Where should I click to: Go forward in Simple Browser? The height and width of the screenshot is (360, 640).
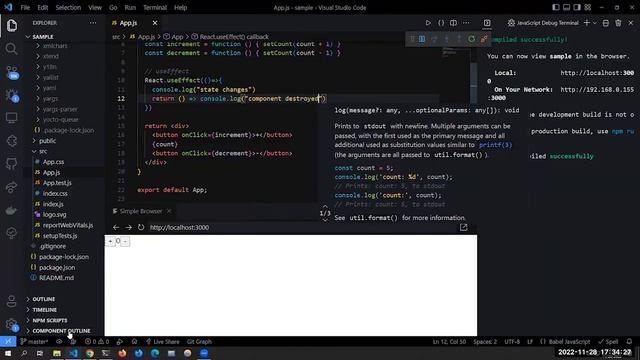pos(128,227)
